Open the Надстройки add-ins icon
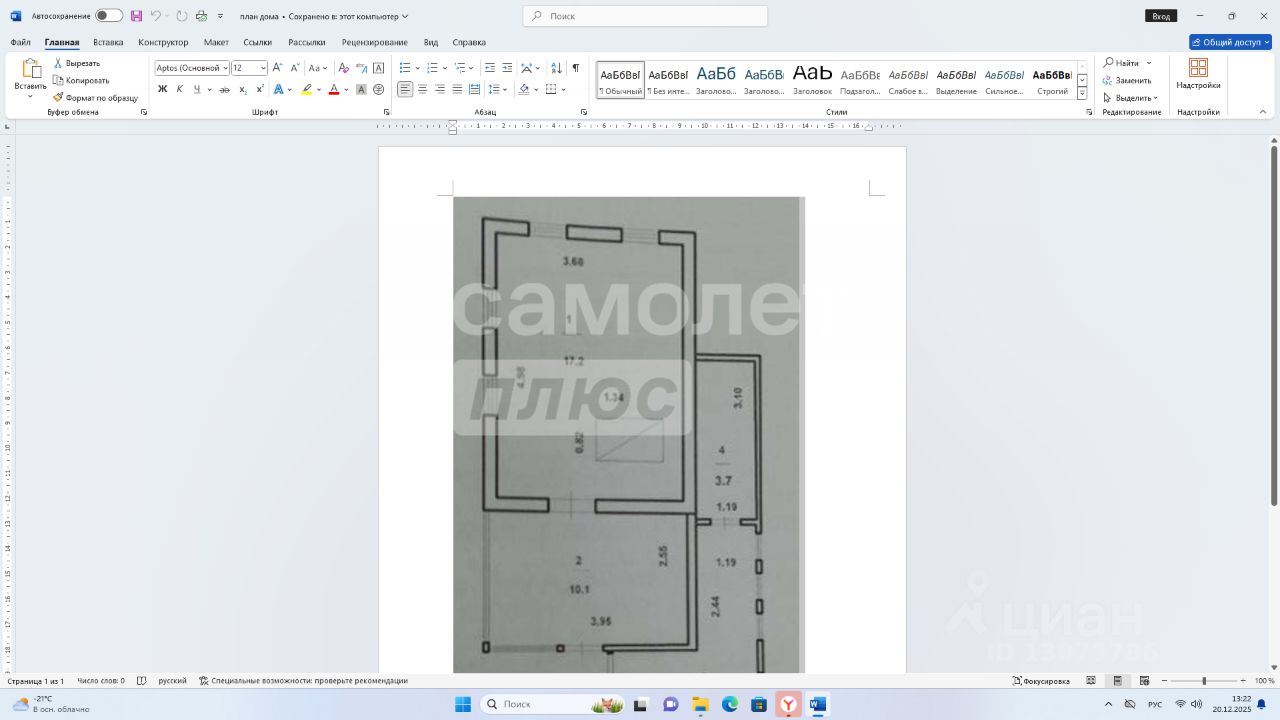Image resolution: width=1280 pixels, height=720 pixels. pyautogui.click(x=1198, y=73)
